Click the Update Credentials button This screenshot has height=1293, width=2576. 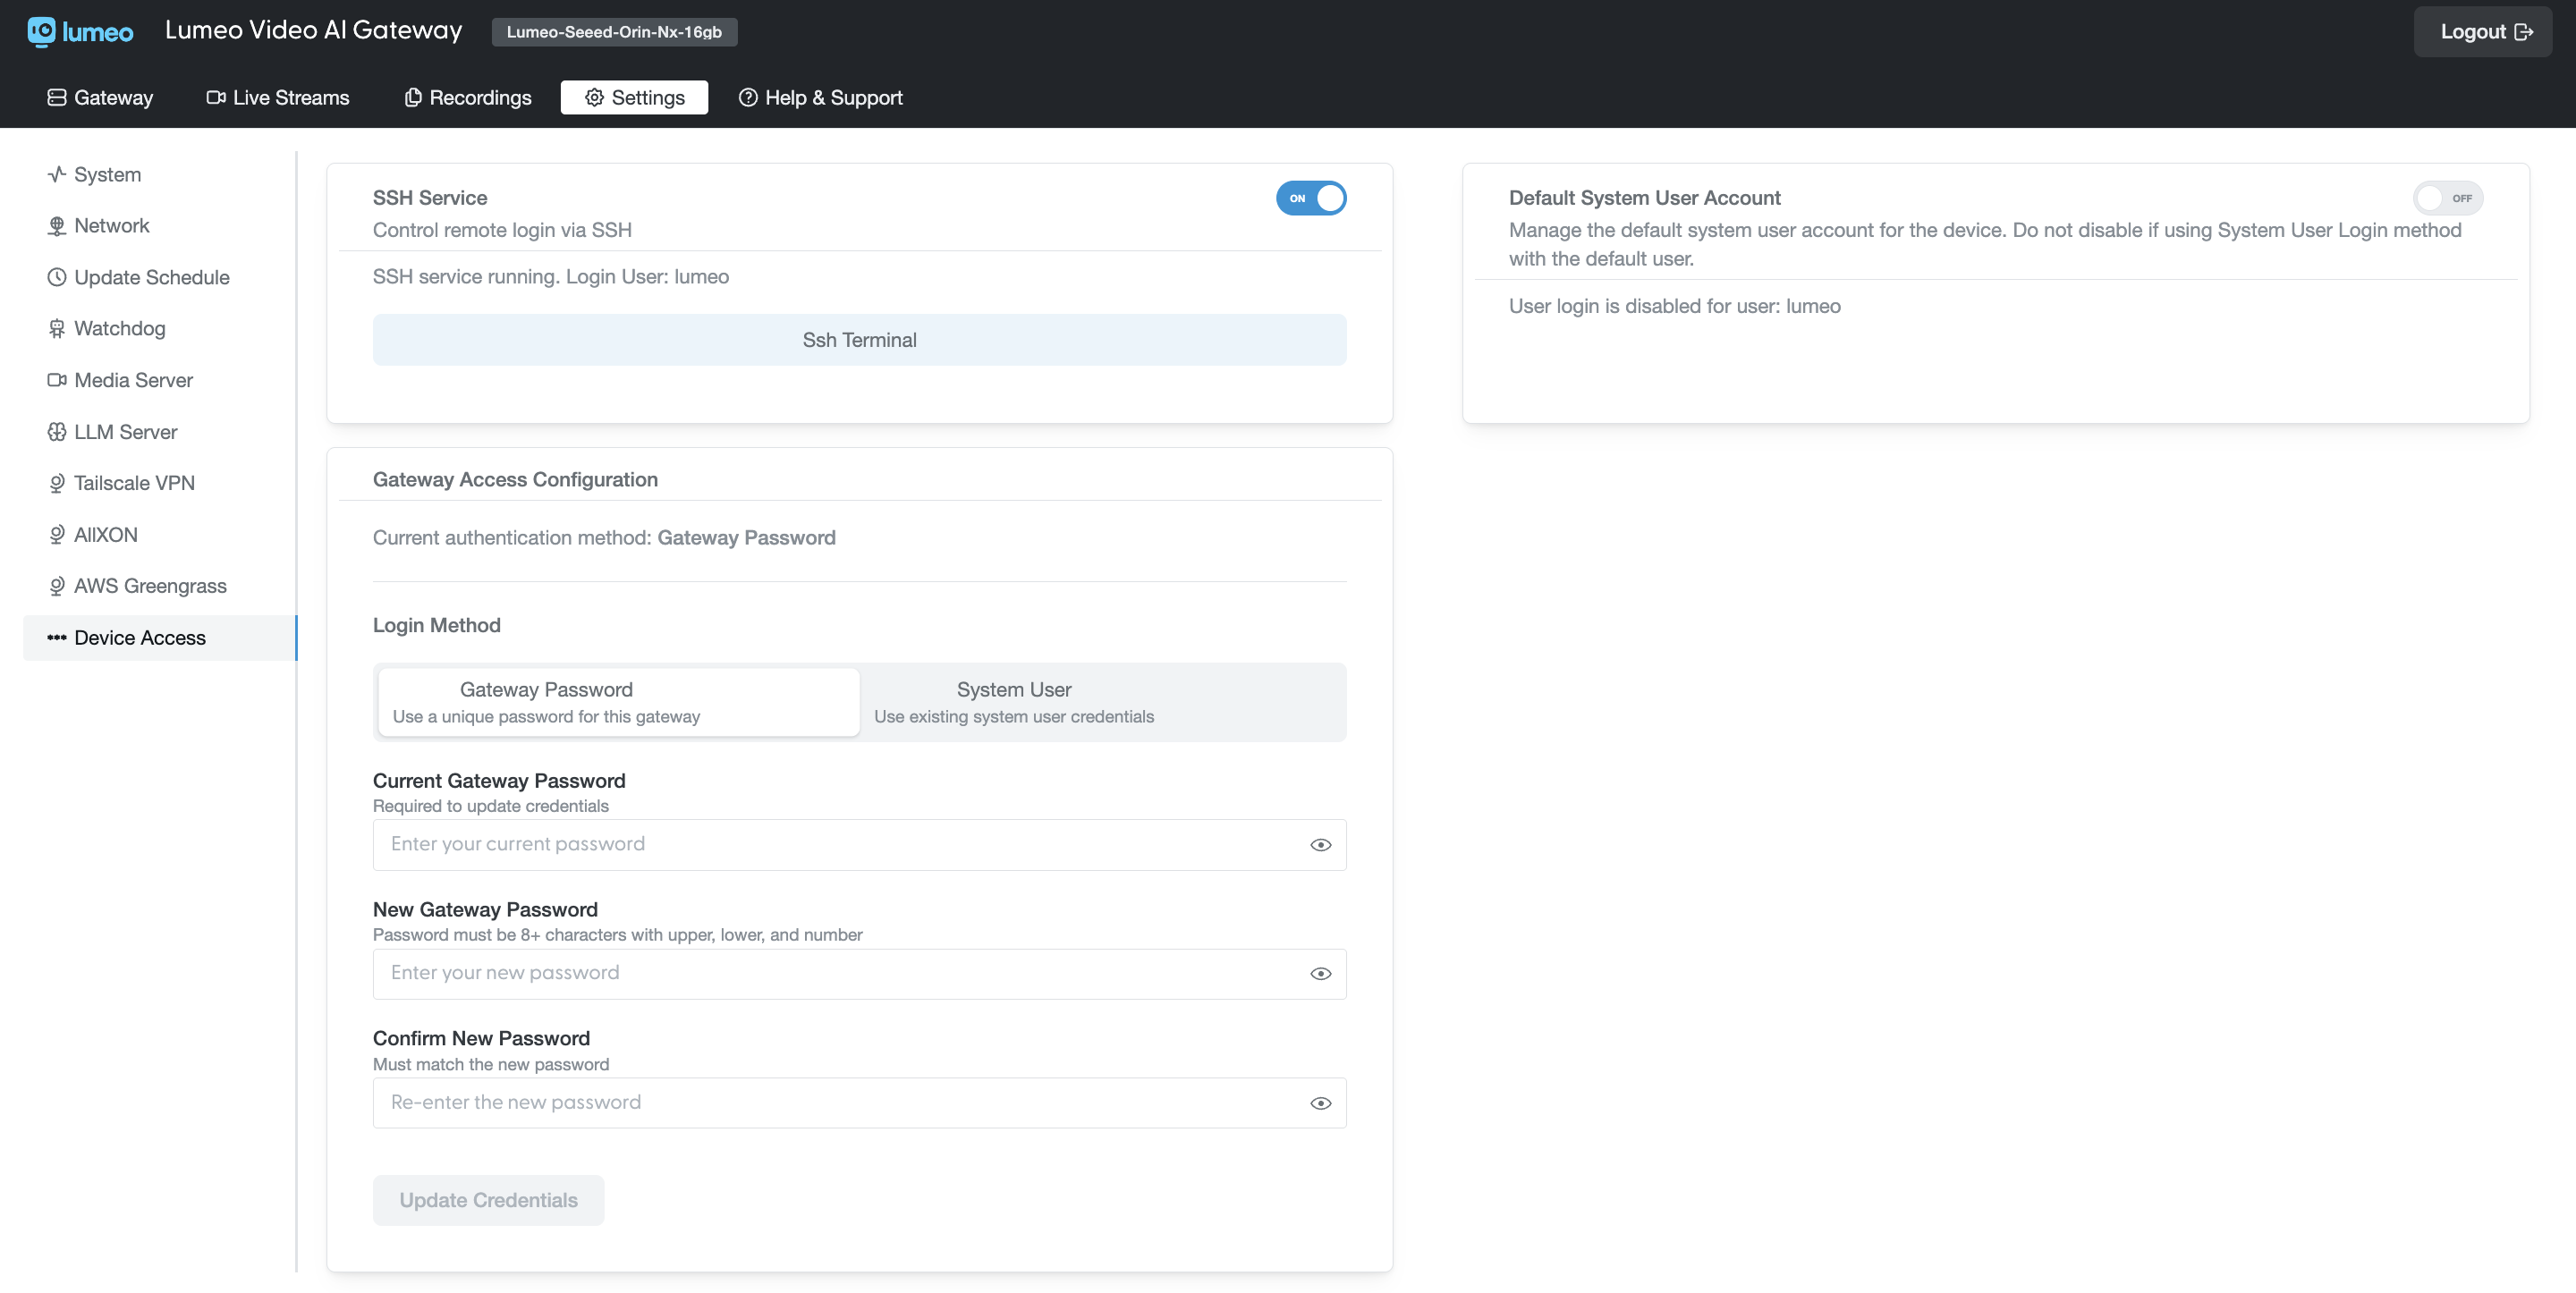point(488,1200)
